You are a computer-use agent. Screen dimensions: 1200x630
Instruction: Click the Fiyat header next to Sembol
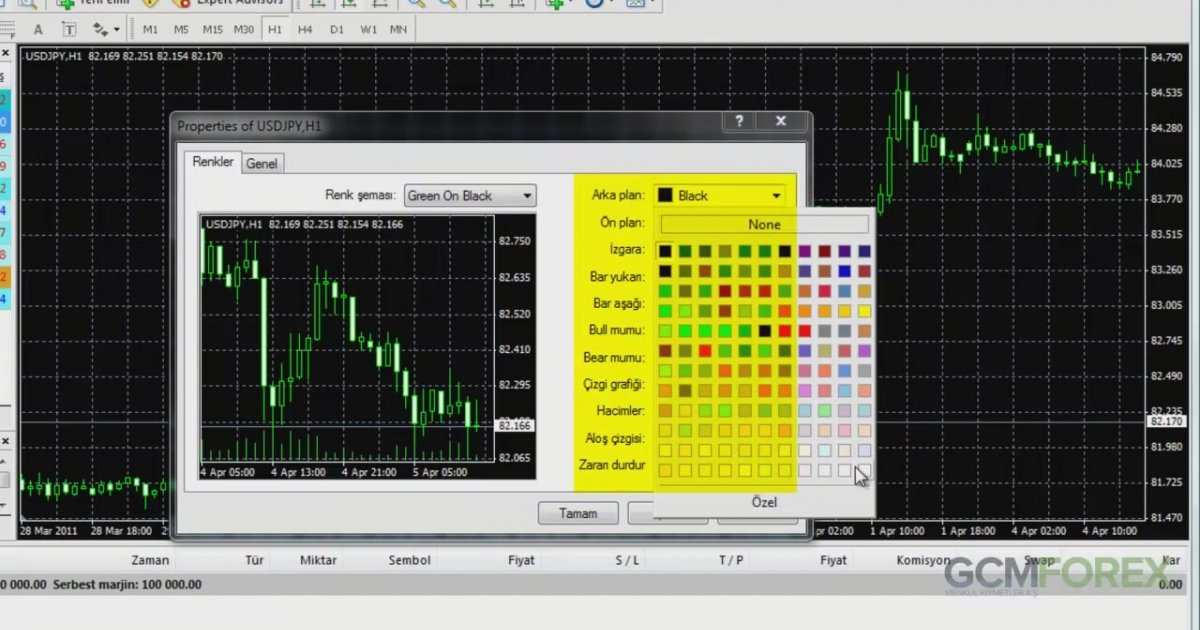click(x=521, y=561)
